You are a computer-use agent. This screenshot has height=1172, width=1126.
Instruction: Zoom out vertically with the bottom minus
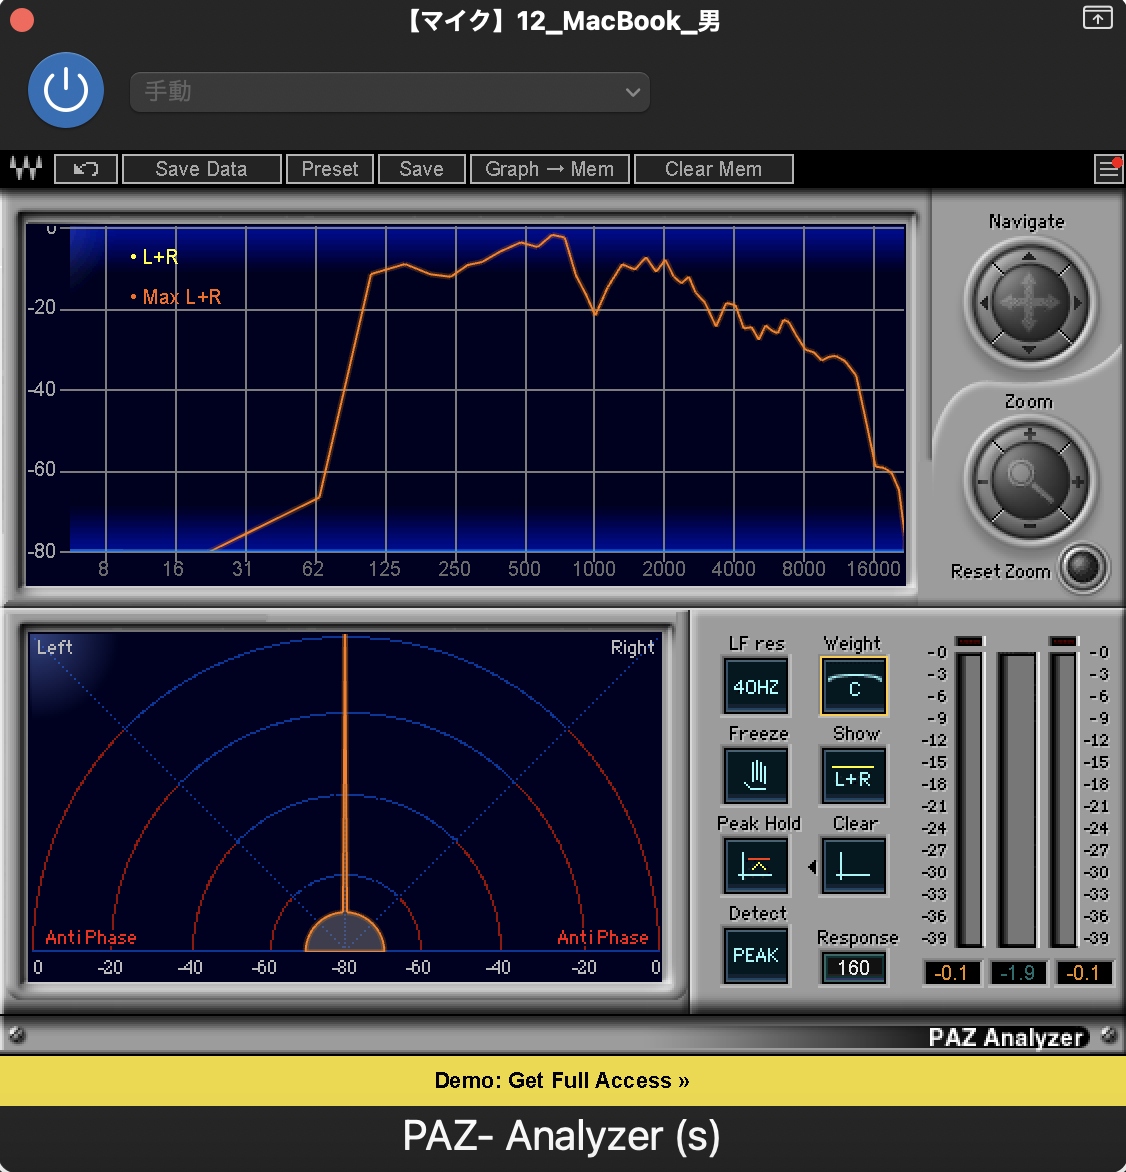tap(1030, 527)
